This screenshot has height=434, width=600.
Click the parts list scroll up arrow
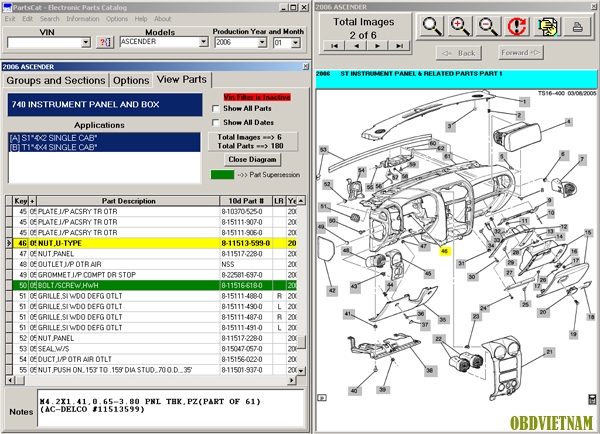coord(302,201)
